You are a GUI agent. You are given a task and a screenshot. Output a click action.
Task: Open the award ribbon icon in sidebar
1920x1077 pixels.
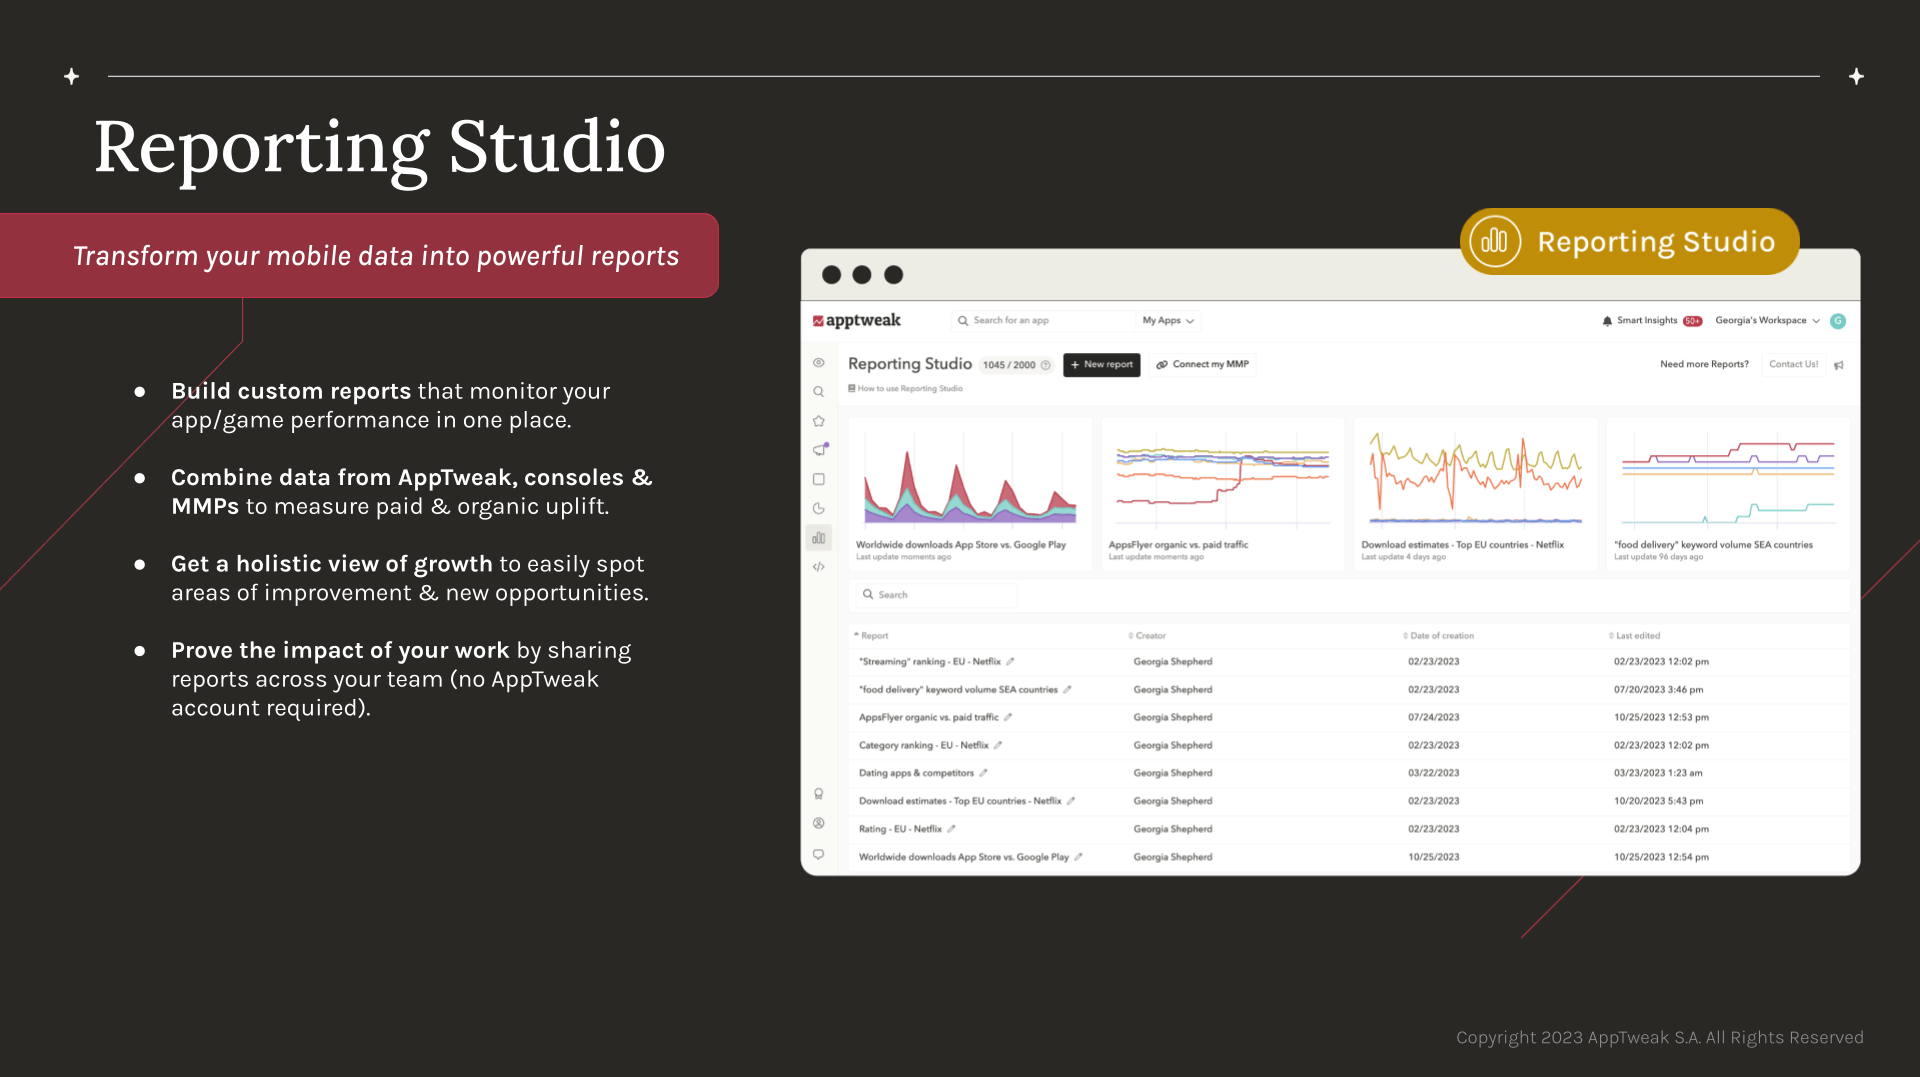point(819,794)
